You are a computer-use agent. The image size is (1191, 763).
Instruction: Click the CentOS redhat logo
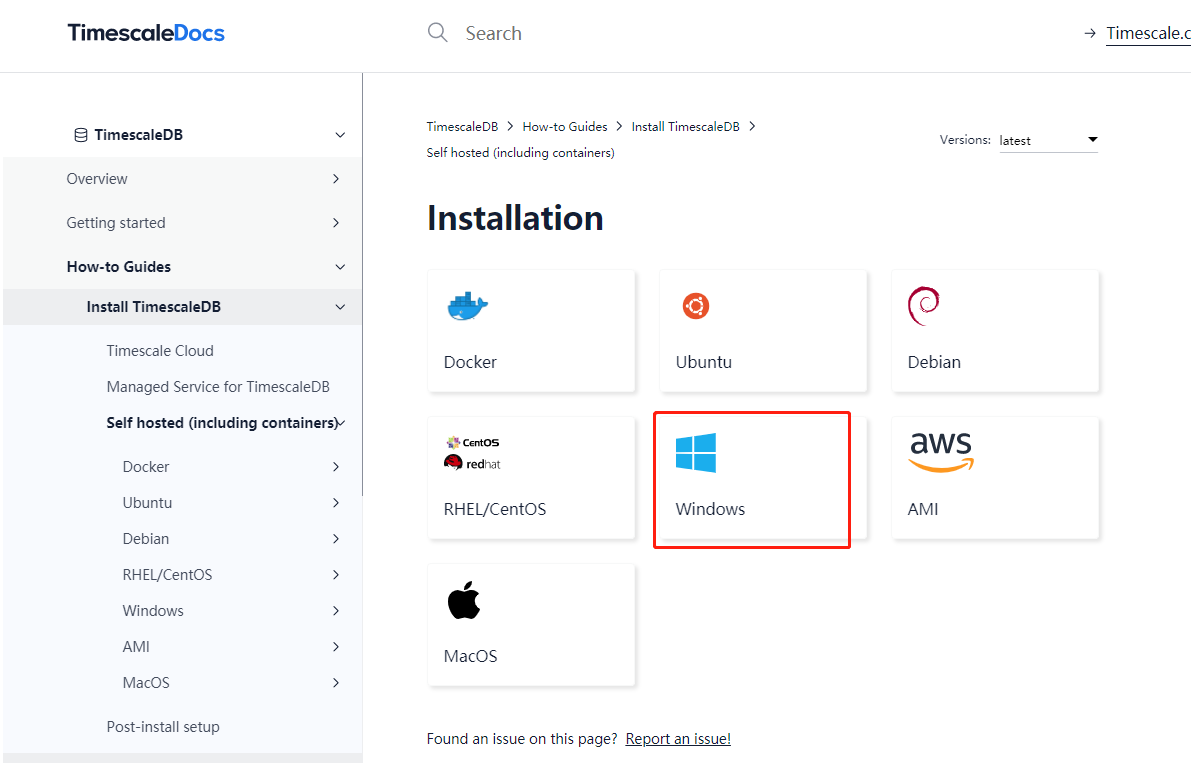[472, 453]
